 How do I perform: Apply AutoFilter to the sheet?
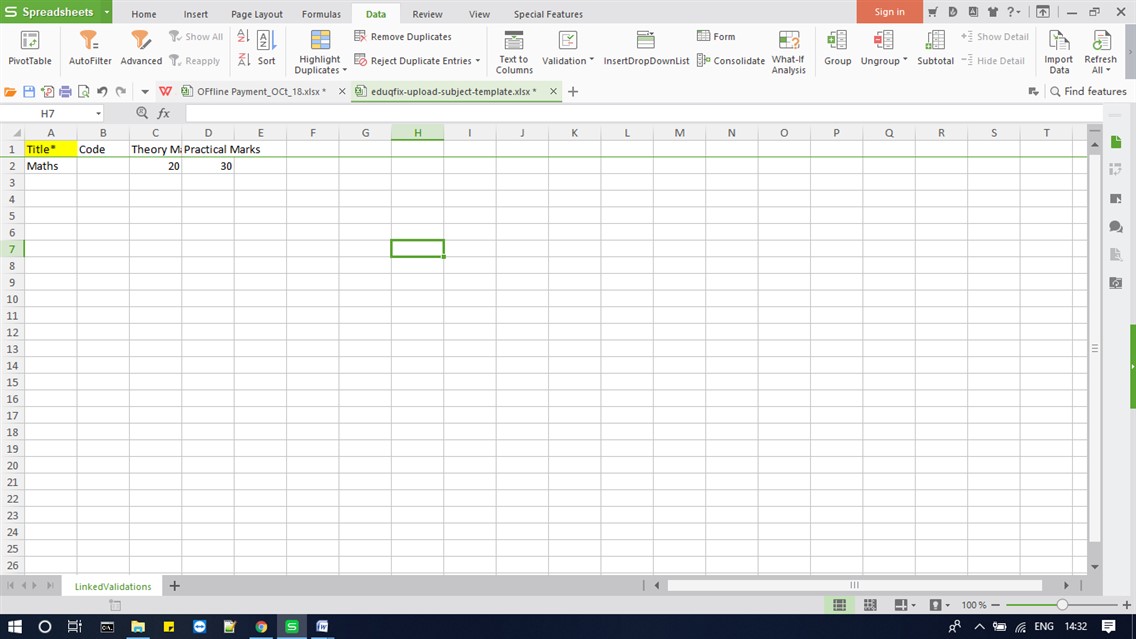pos(90,49)
